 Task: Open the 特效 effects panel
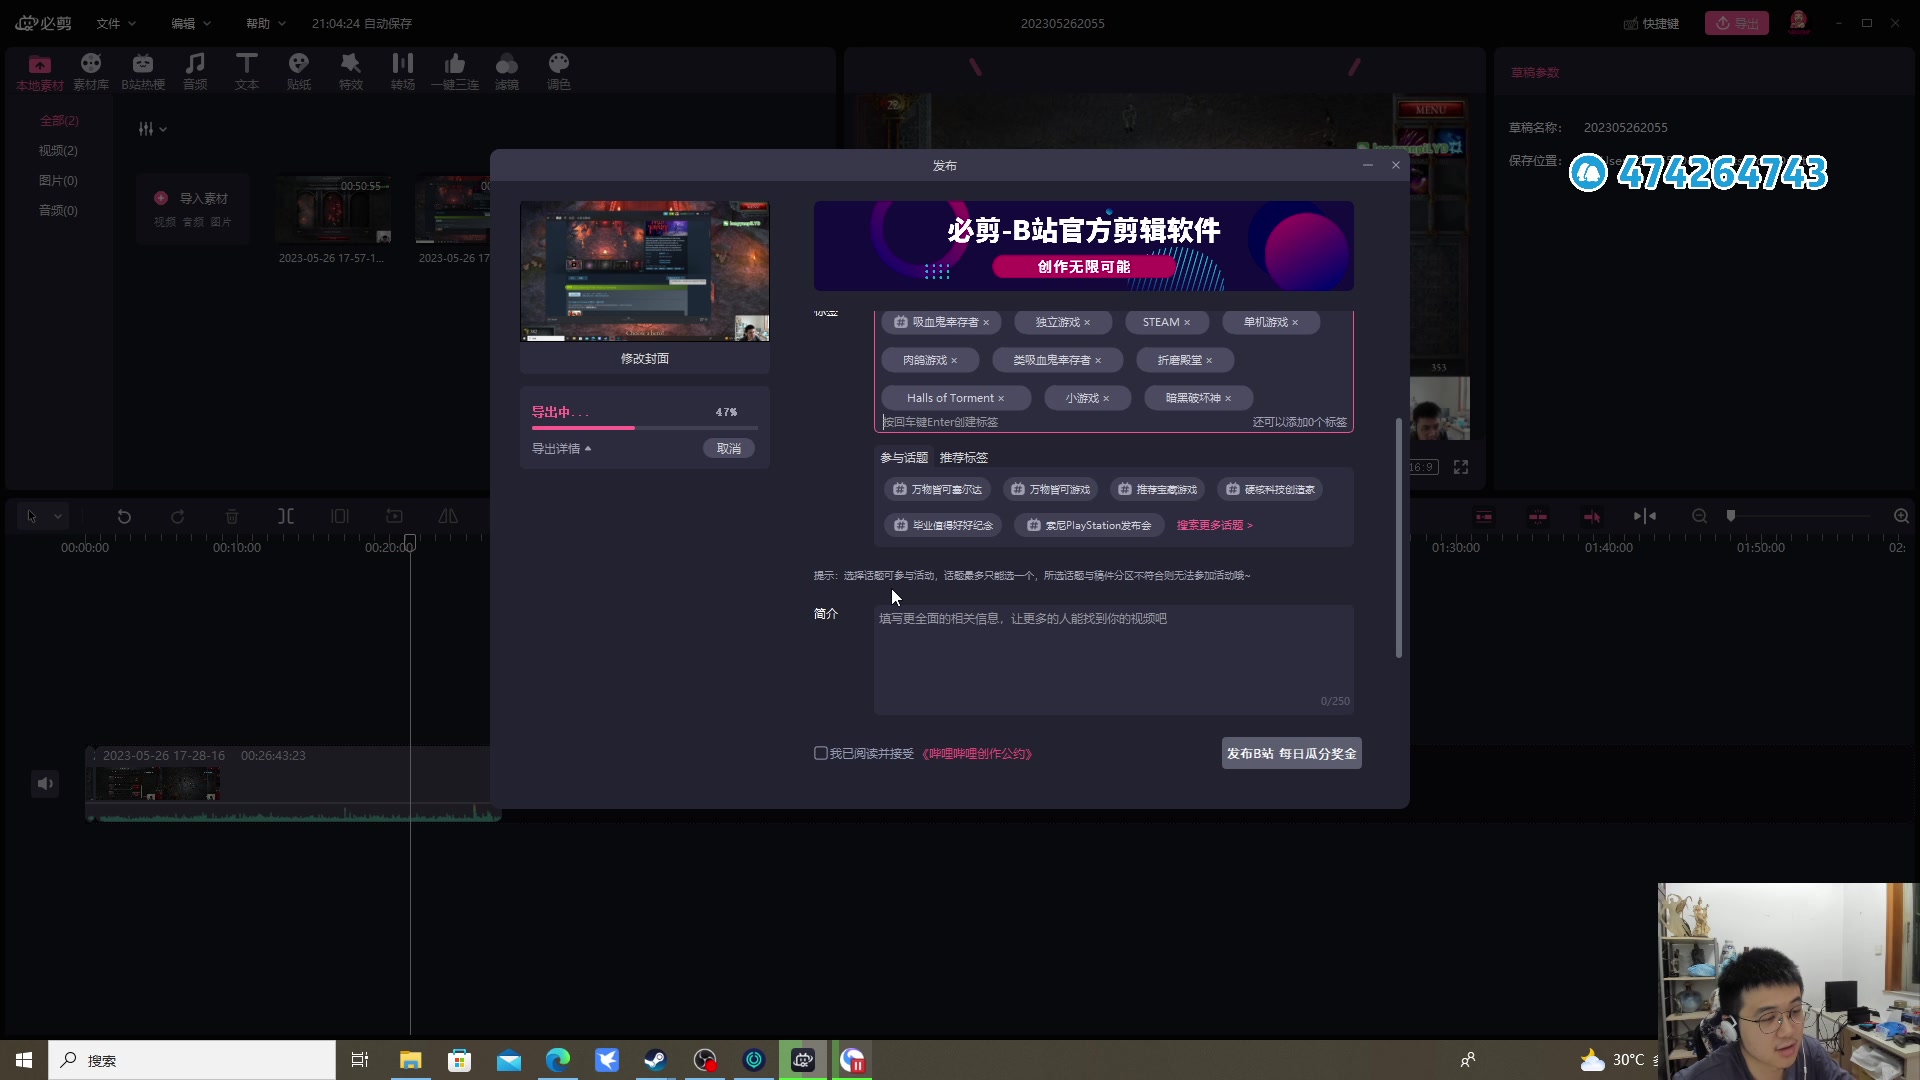point(351,72)
